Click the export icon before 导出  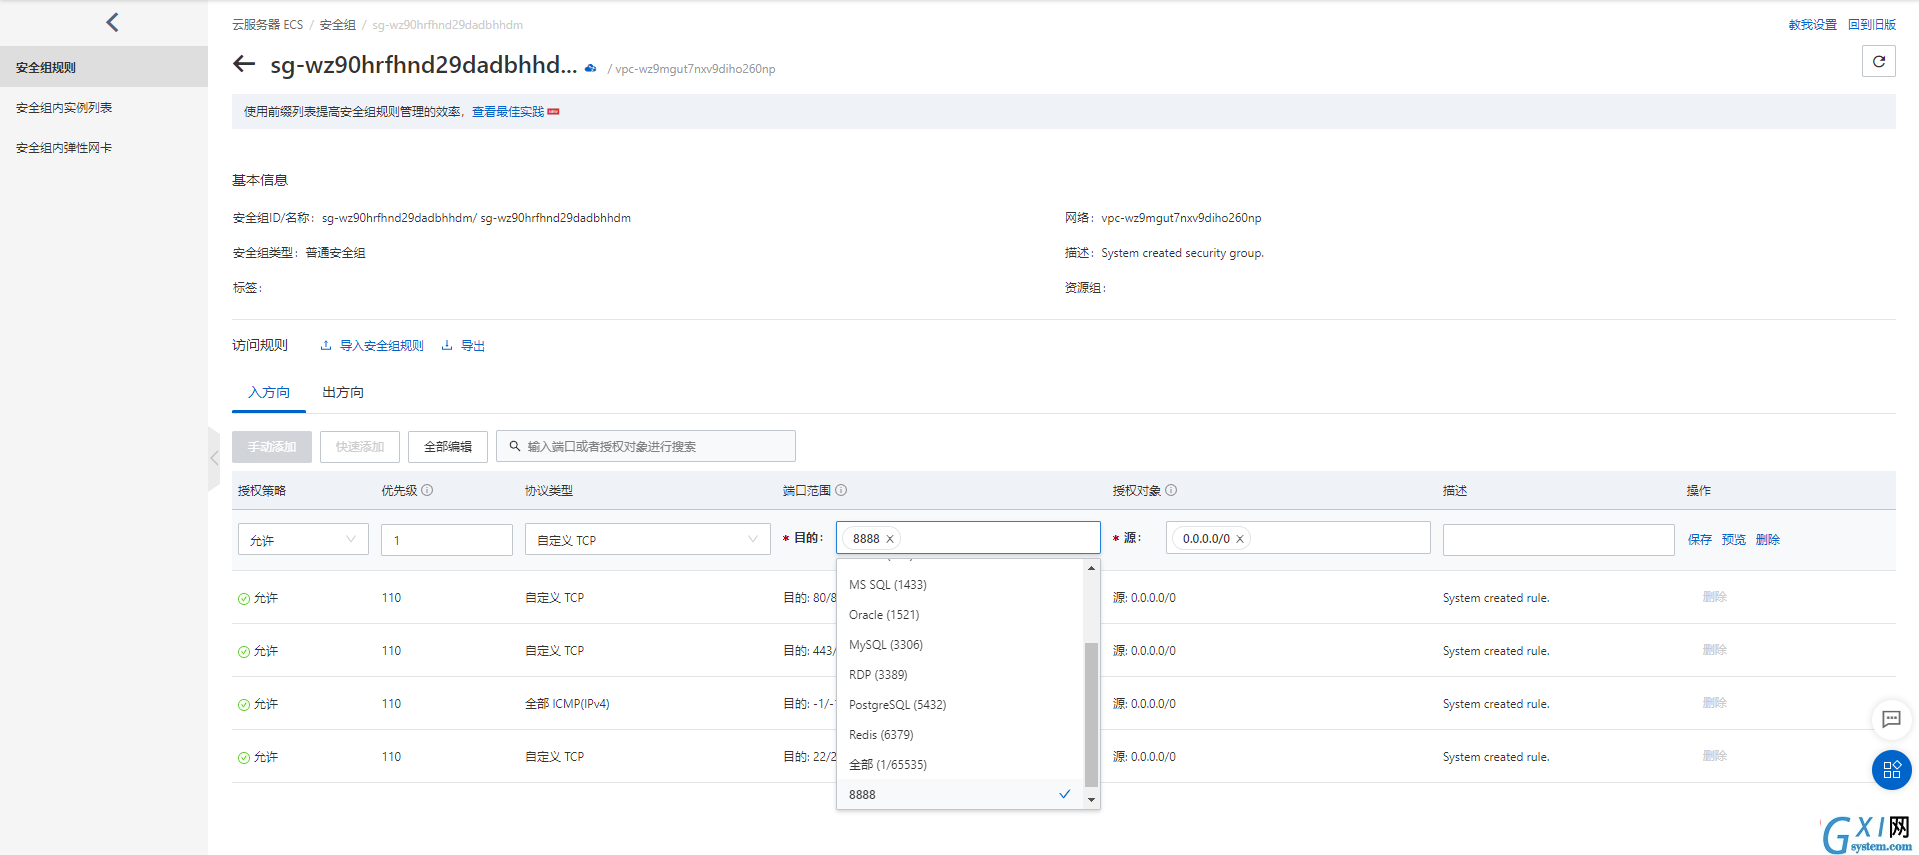coord(447,345)
